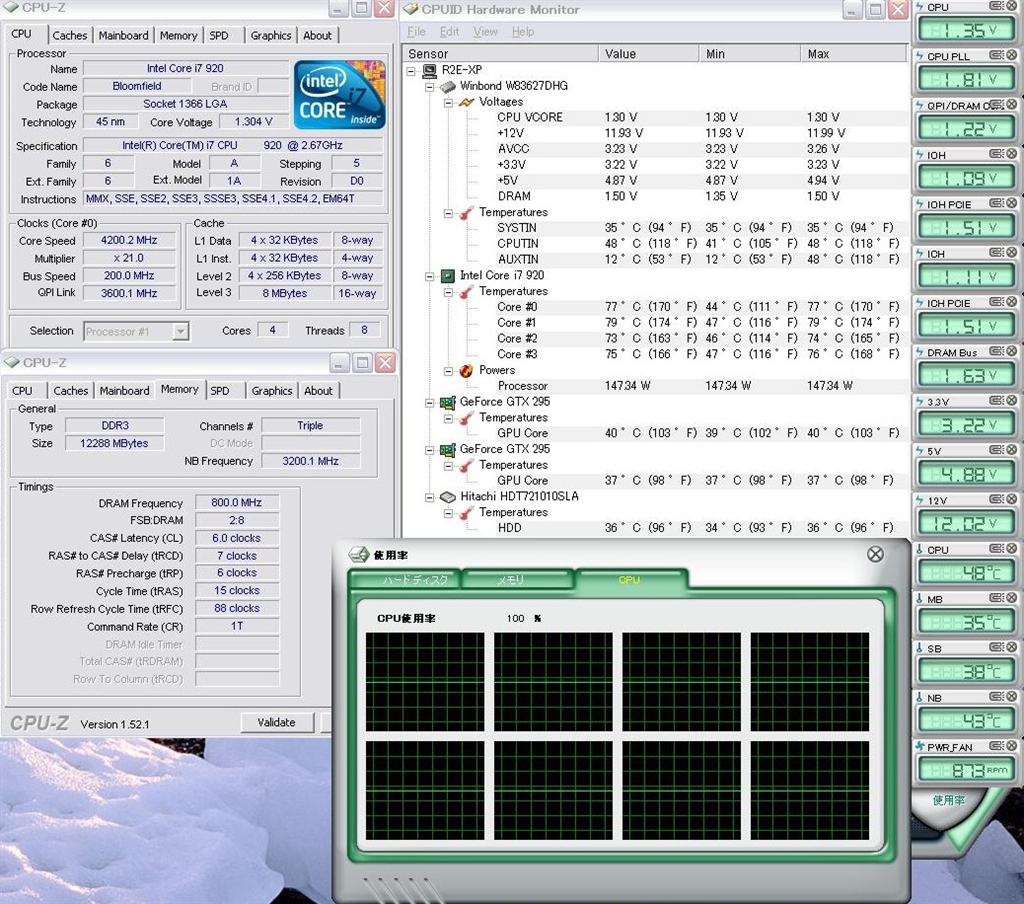This screenshot has width=1024, height=904.
Task: Close the CPU PLL voltage gauge
Action: coord(1011,56)
